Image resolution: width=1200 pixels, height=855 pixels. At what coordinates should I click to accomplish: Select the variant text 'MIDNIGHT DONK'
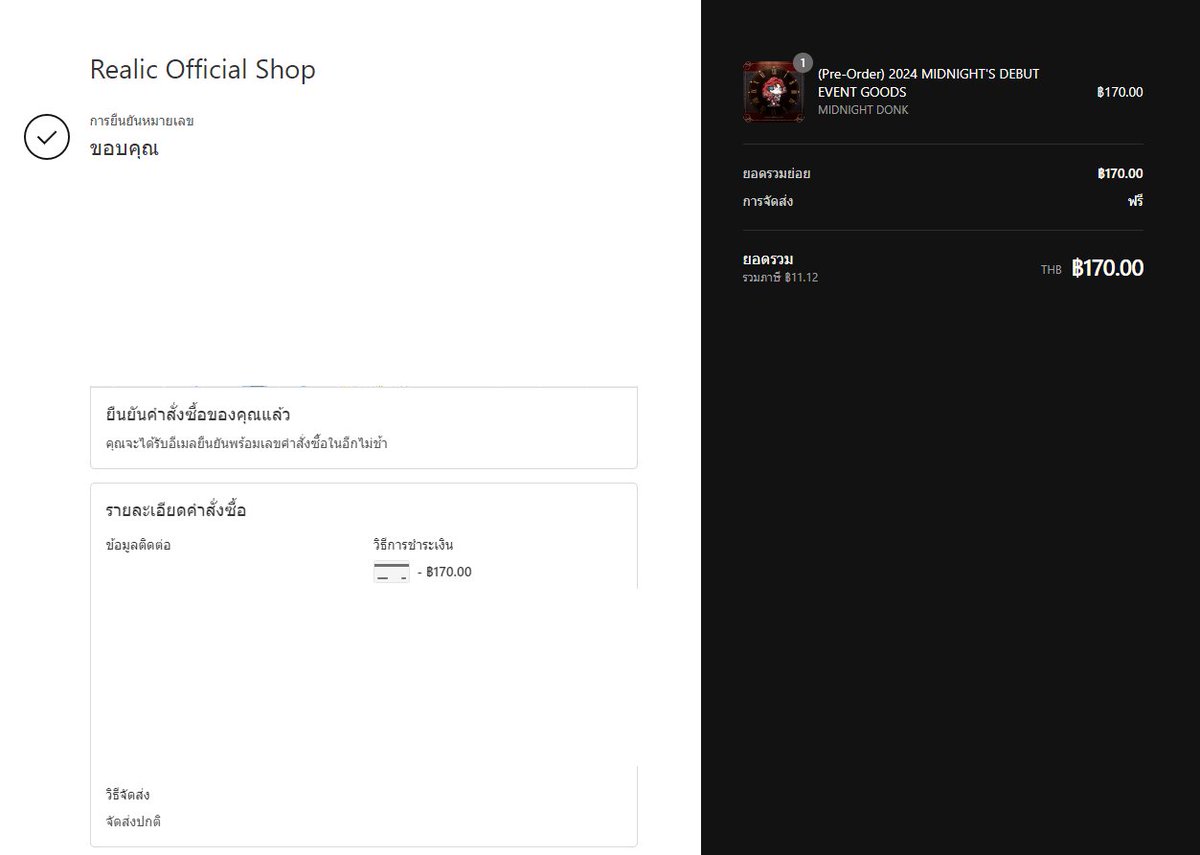tap(863, 110)
